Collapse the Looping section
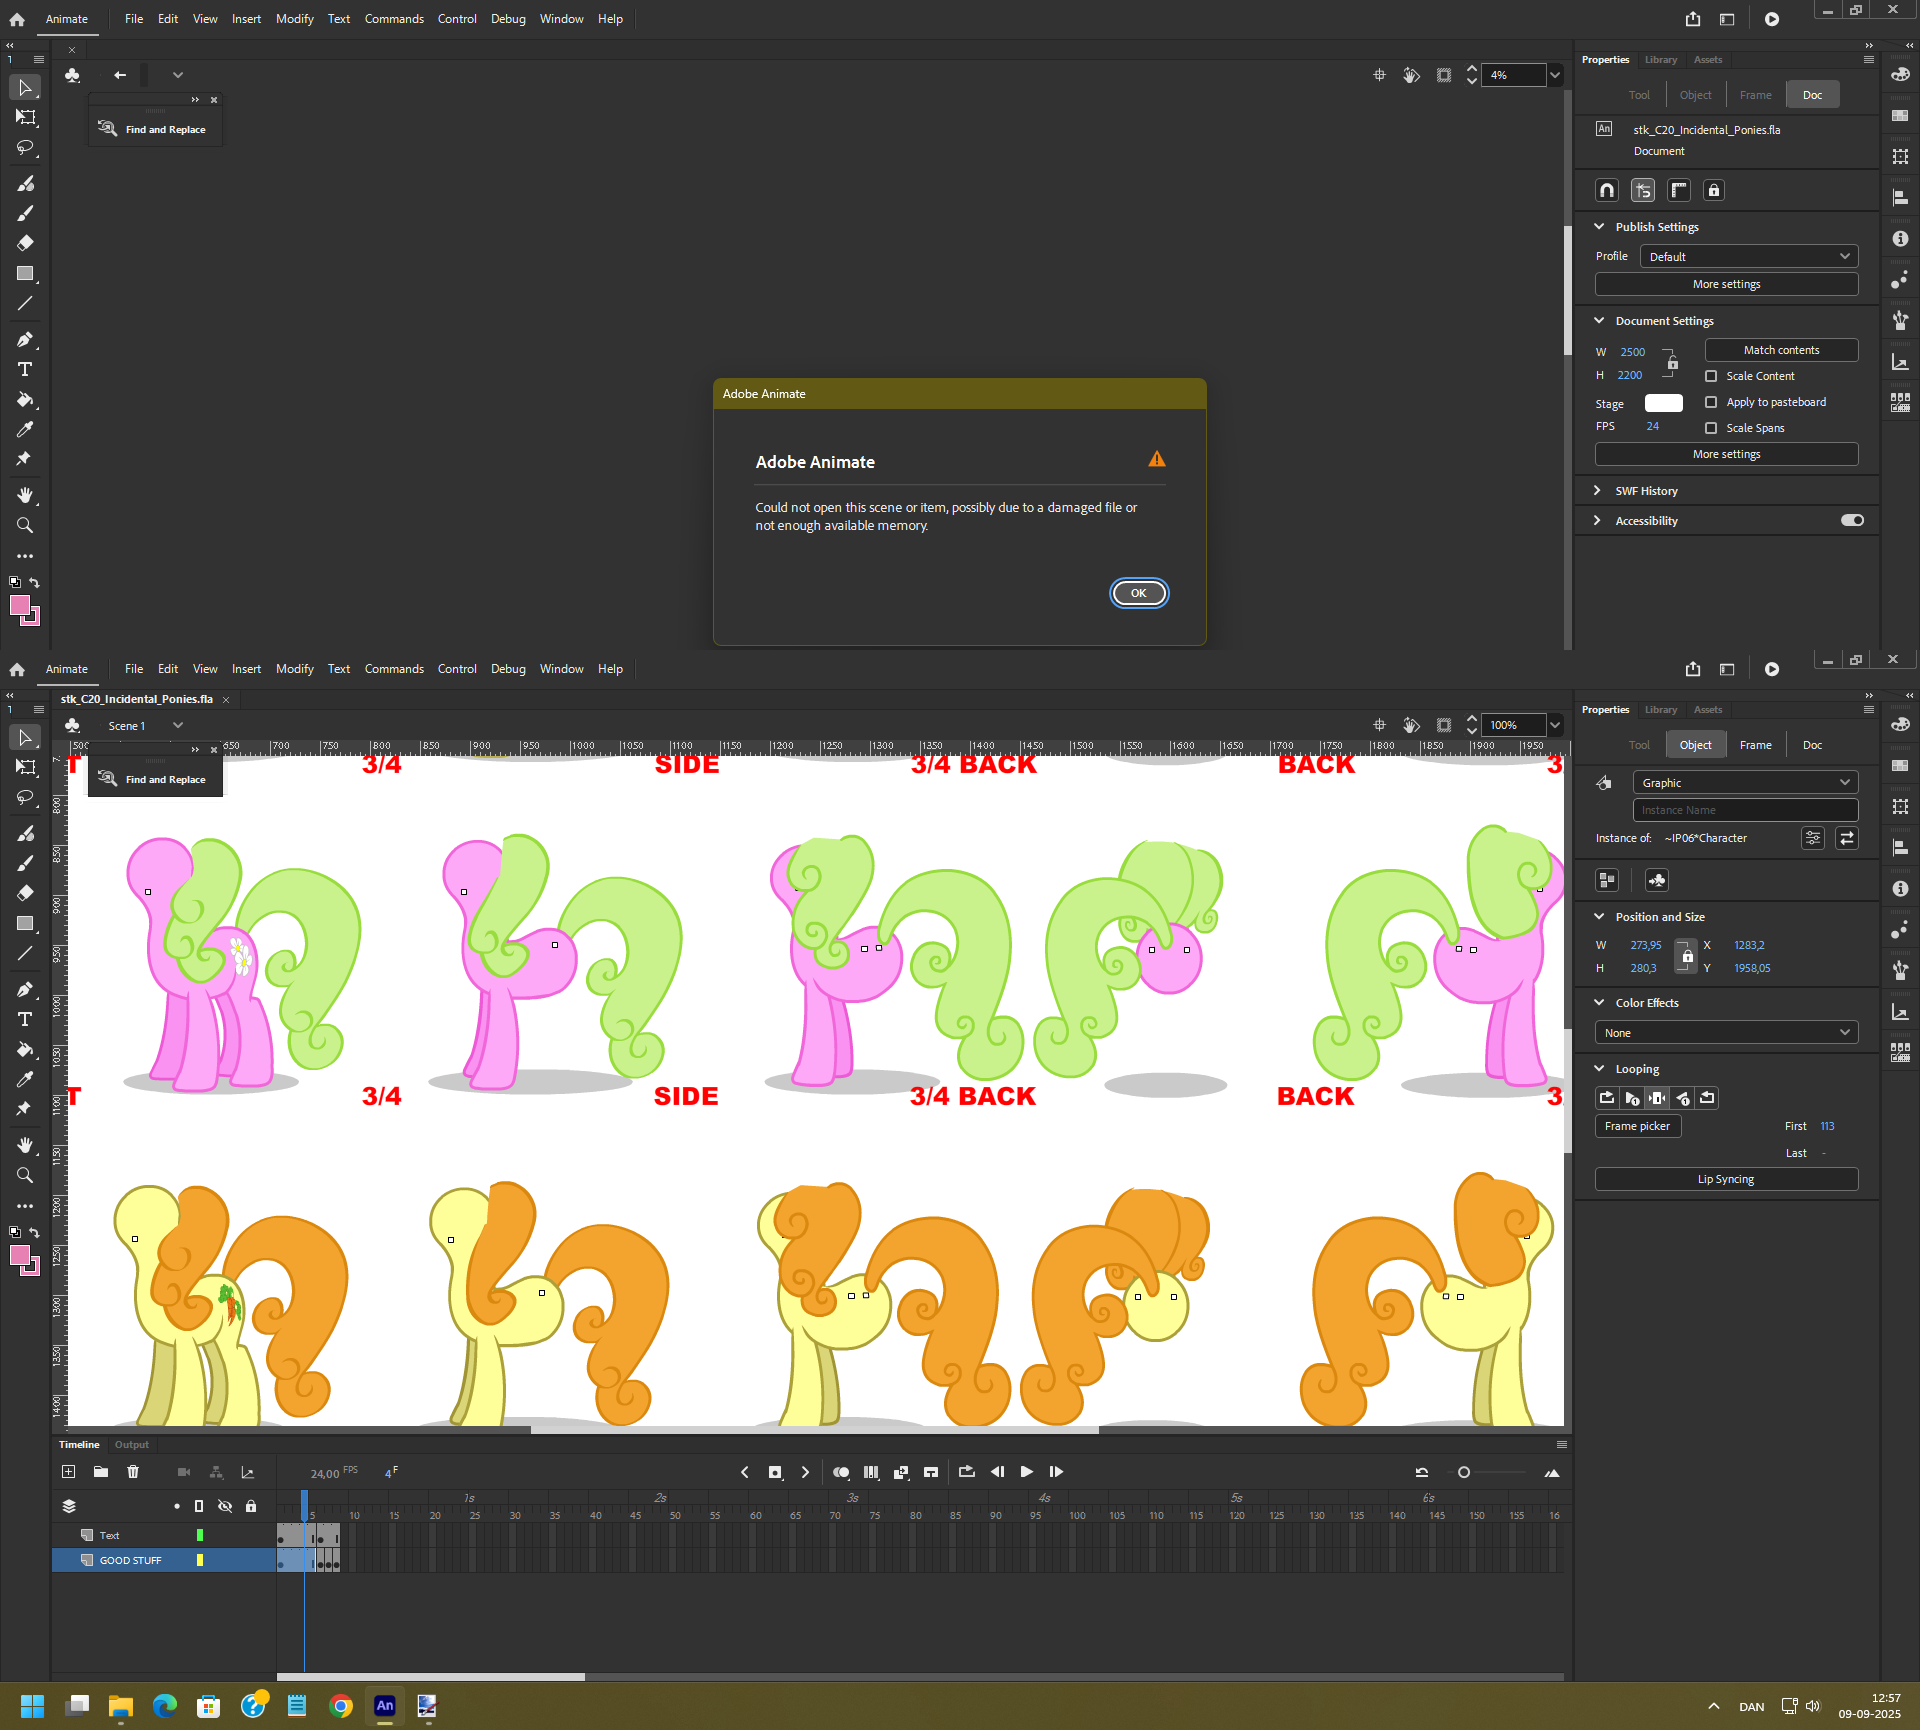The width and height of the screenshot is (1920, 1730). coord(1598,1069)
